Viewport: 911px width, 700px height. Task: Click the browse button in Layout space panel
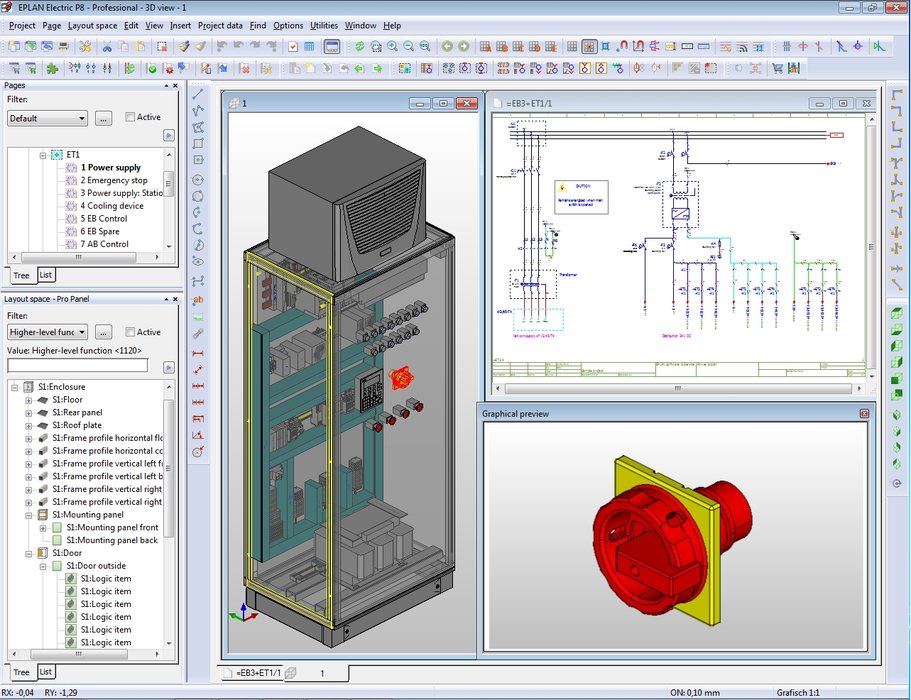click(104, 332)
